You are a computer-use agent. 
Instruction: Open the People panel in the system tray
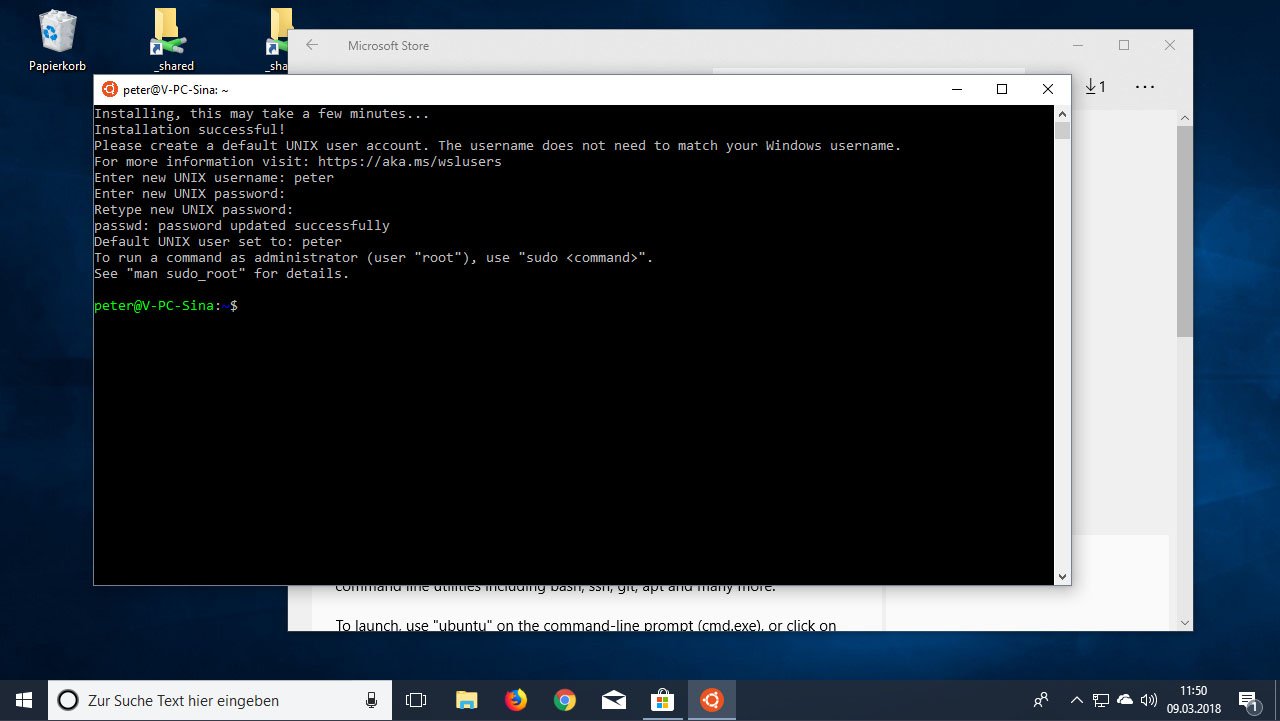click(x=1040, y=700)
